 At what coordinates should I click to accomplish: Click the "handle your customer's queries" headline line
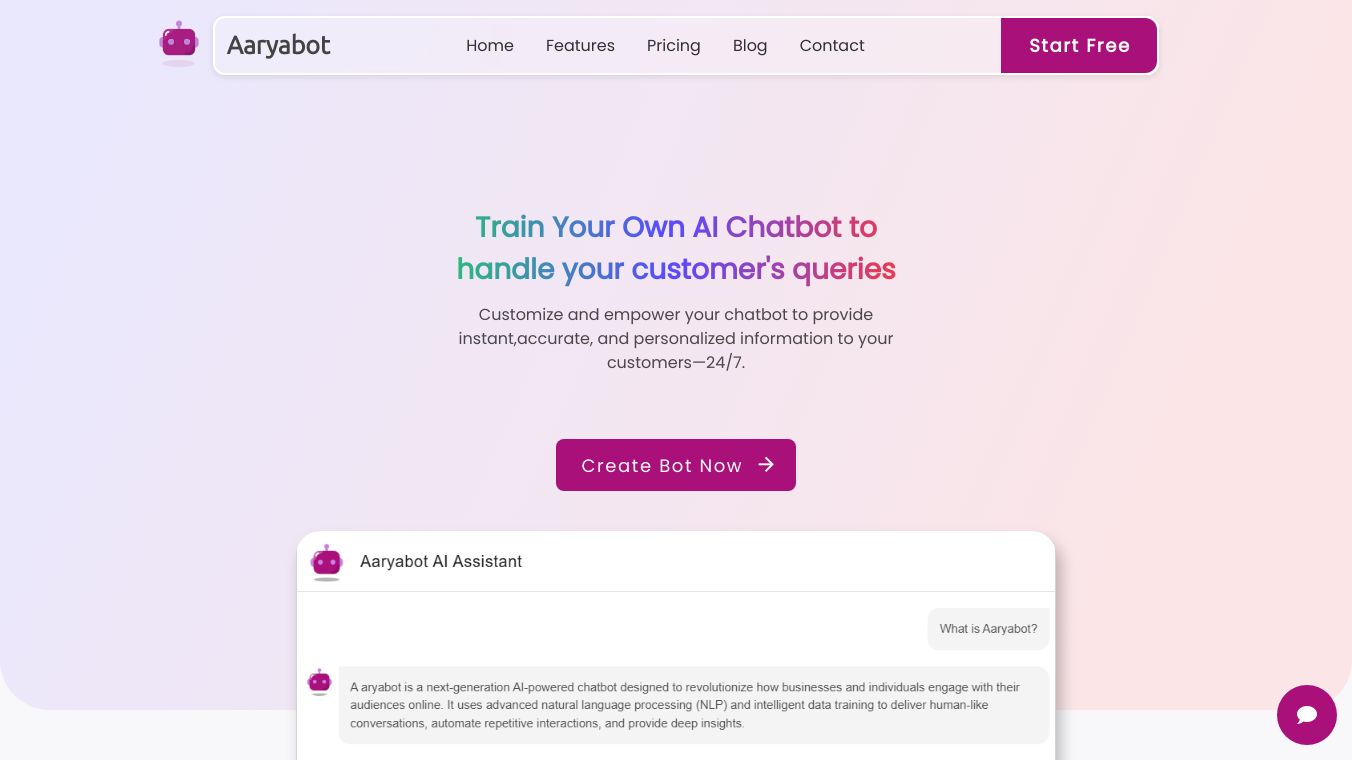coord(676,269)
